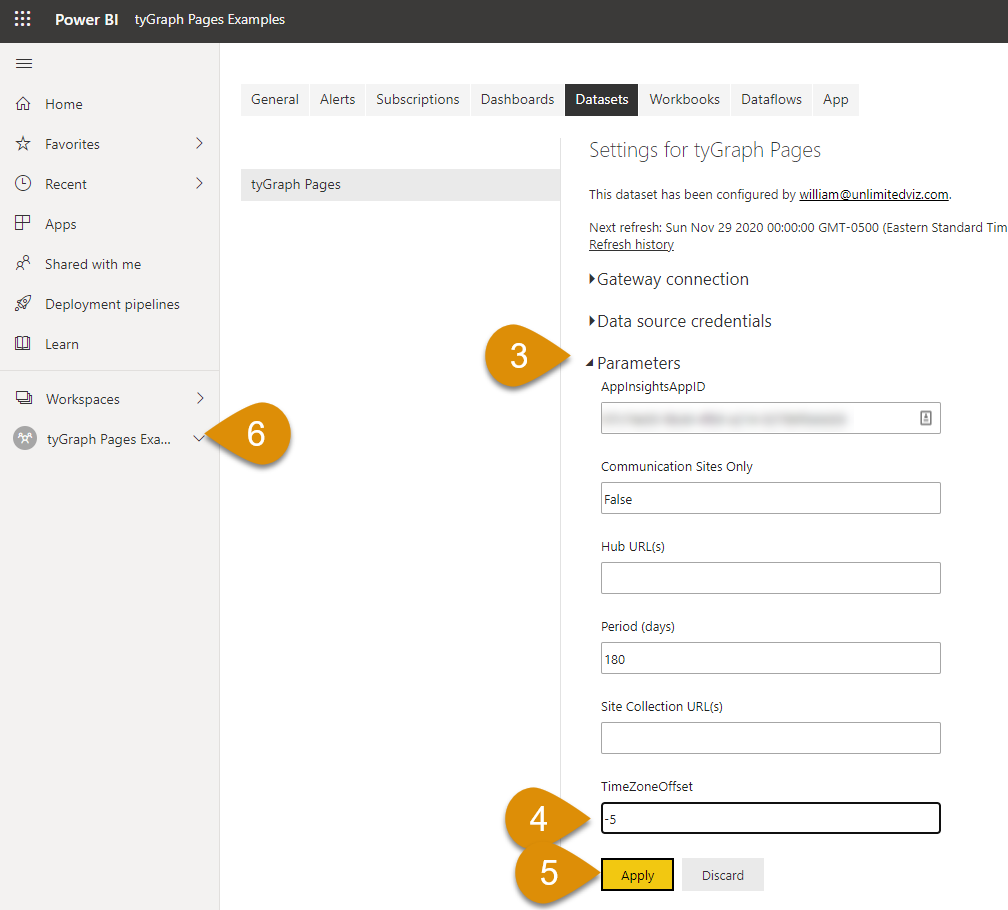This screenshot has height=910, width=1008.
Task: Click the Home icon in sidebar
Action: click(24, 104)
